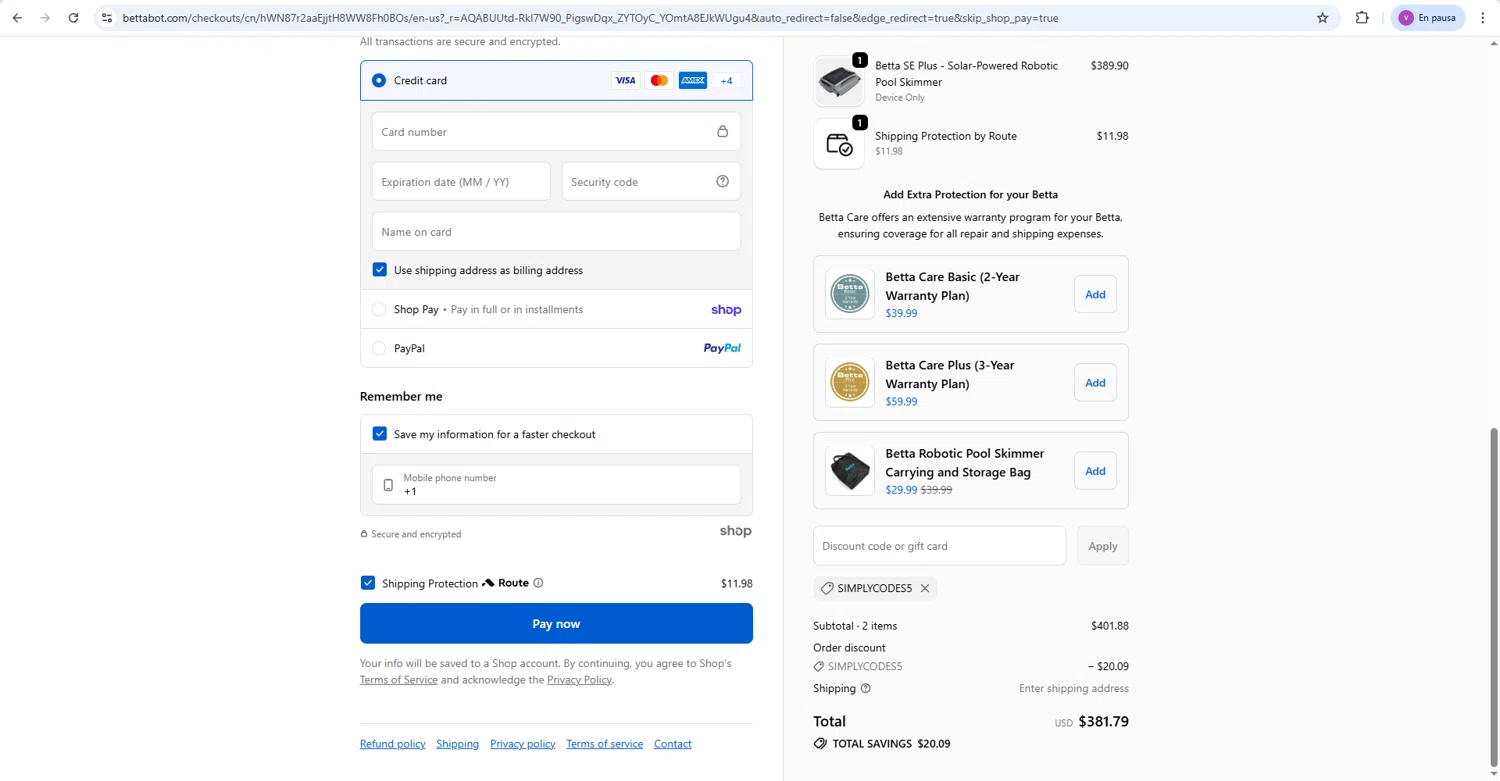Click the Betta Care Basic badge thumbnail

[x=850, y=294]
